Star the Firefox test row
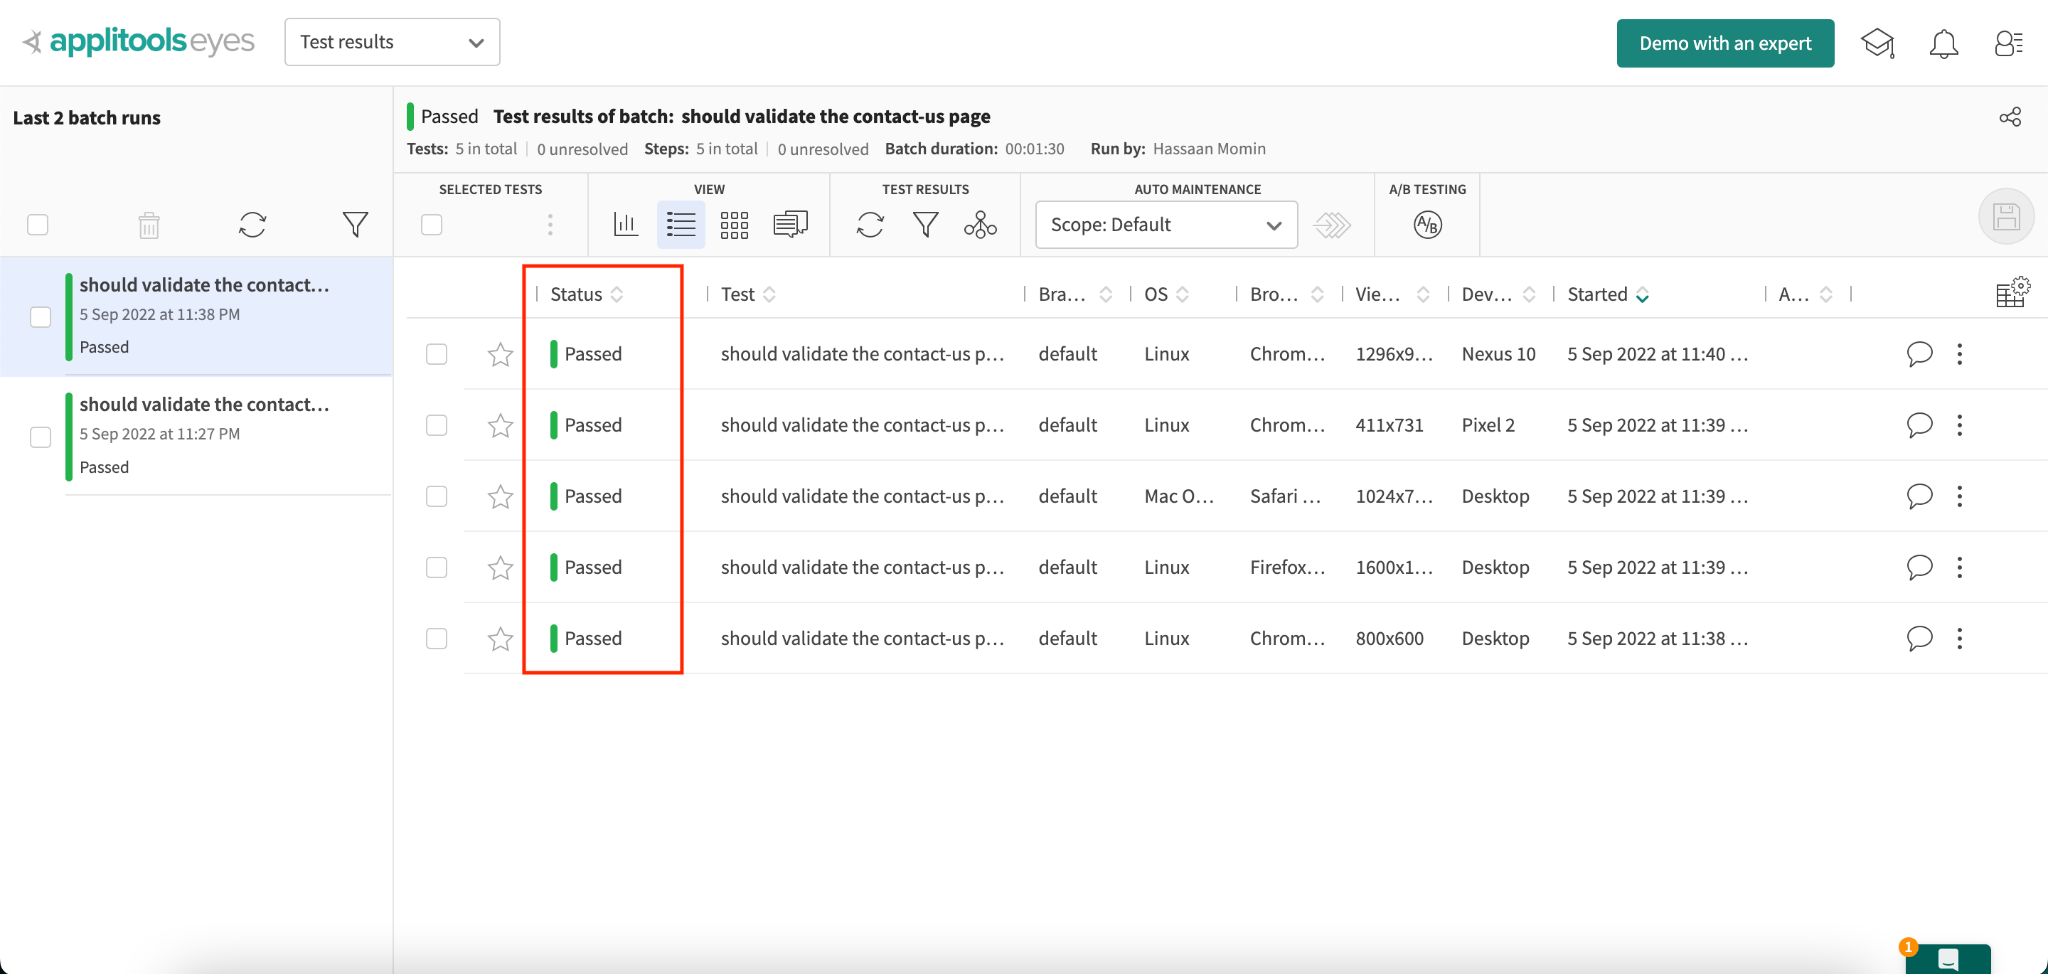The height and width of the screenshot is (974, 2048). pyautogui.click(x=501, y=567)
